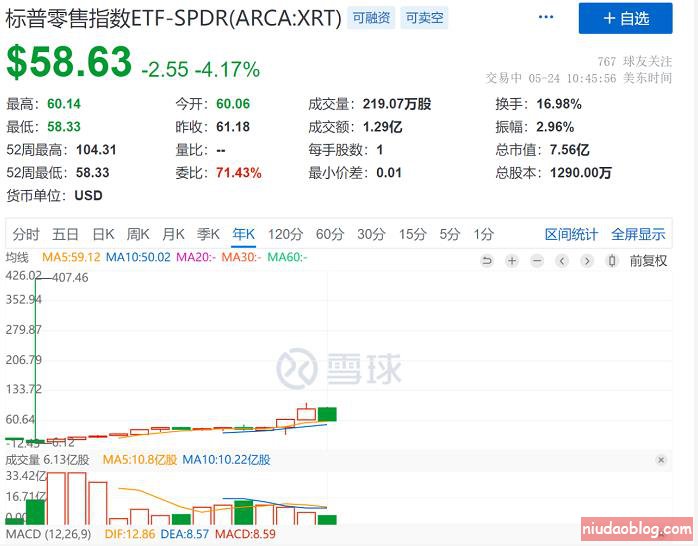Click MA60 moving average label

(x=287, y=257)
